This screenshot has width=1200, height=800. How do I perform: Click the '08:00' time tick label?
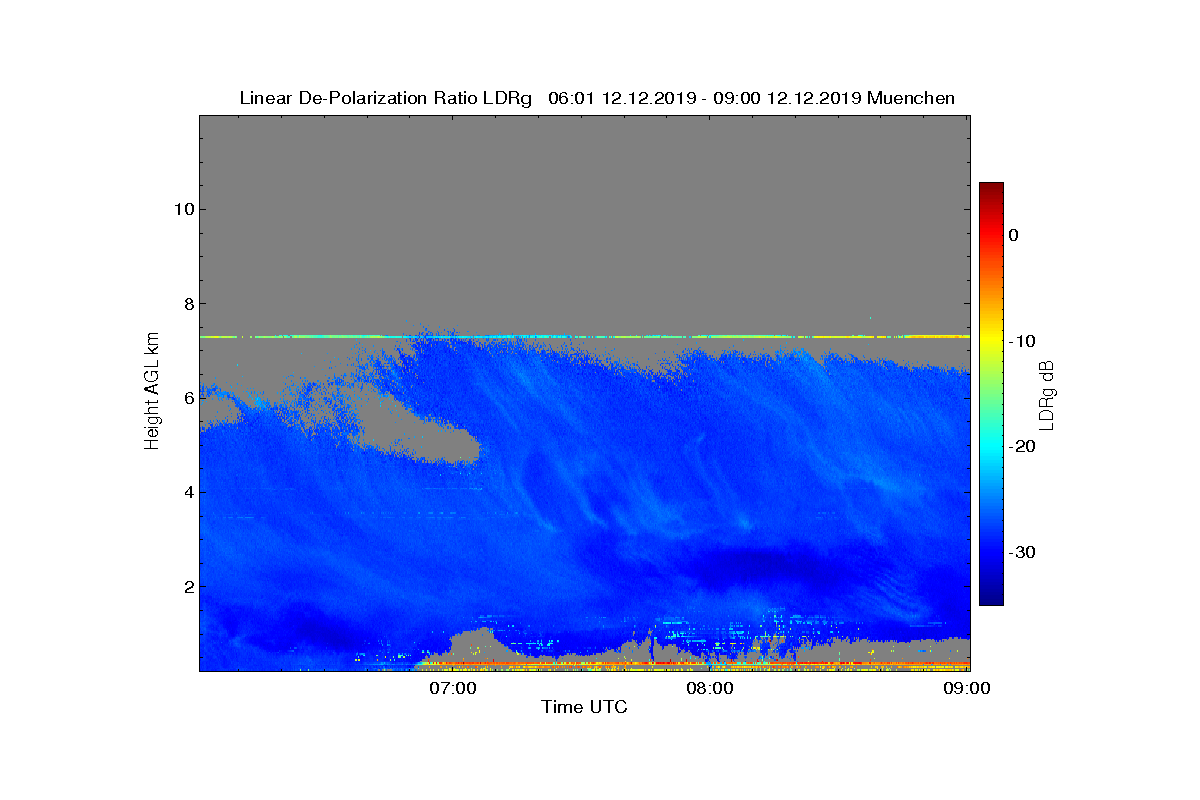click(711, 689)
